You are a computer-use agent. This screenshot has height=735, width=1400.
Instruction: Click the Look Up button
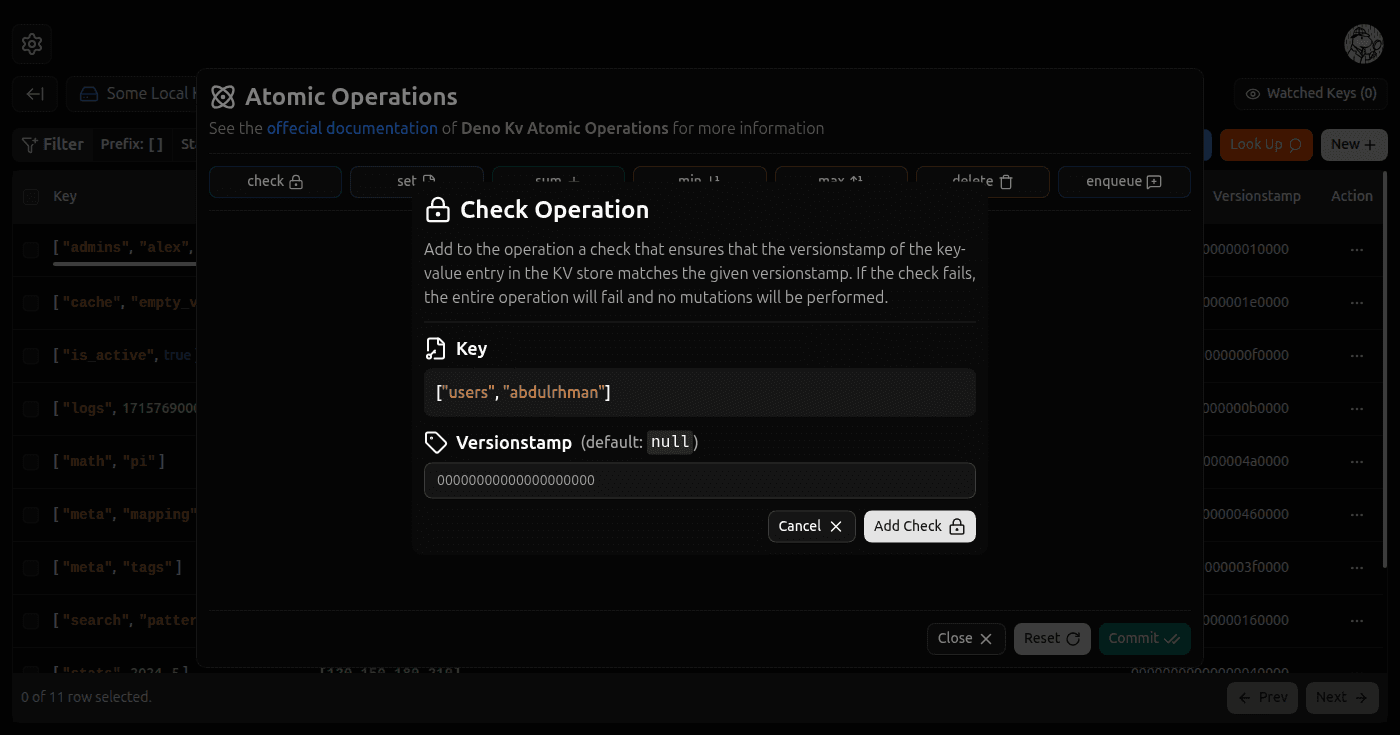1266,145
